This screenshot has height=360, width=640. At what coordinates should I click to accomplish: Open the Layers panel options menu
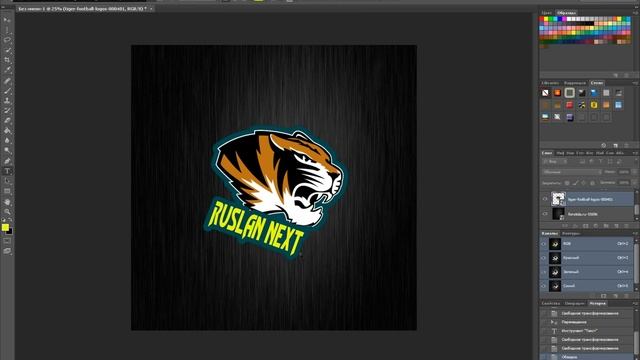[635, 153]
